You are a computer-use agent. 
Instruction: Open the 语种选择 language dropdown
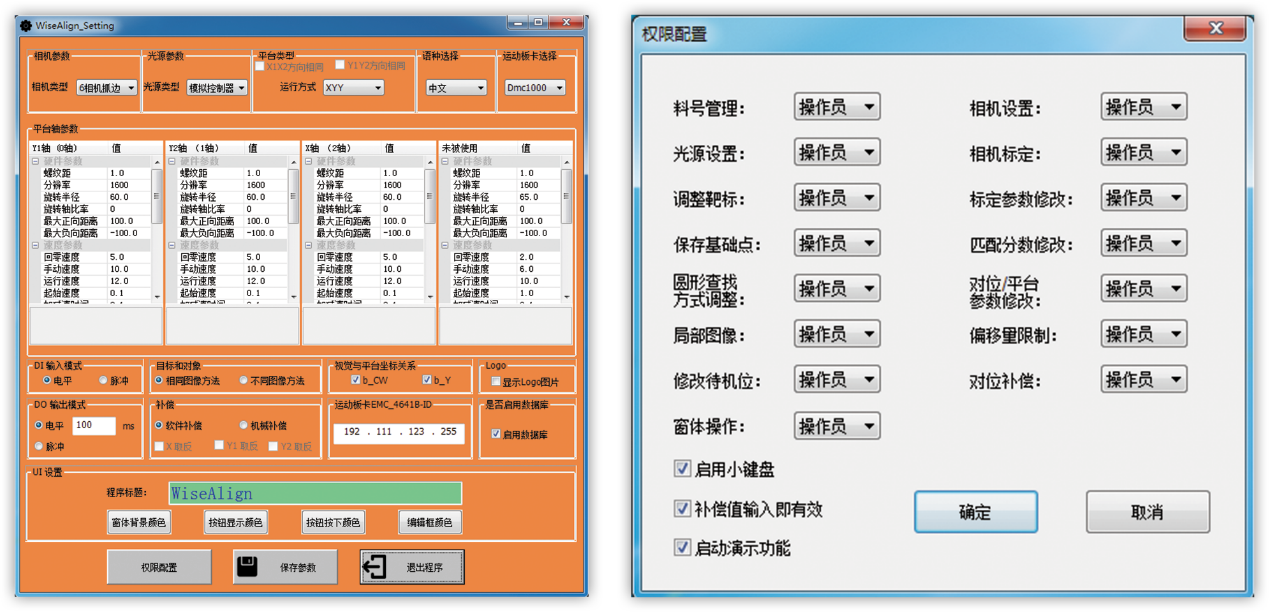[456, 88]
